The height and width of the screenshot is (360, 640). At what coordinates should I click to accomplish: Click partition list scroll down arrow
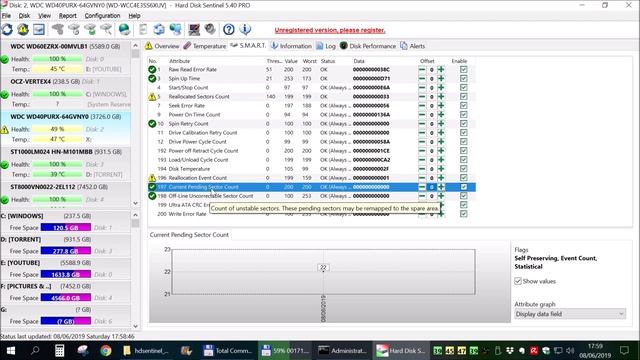(136, 326)
